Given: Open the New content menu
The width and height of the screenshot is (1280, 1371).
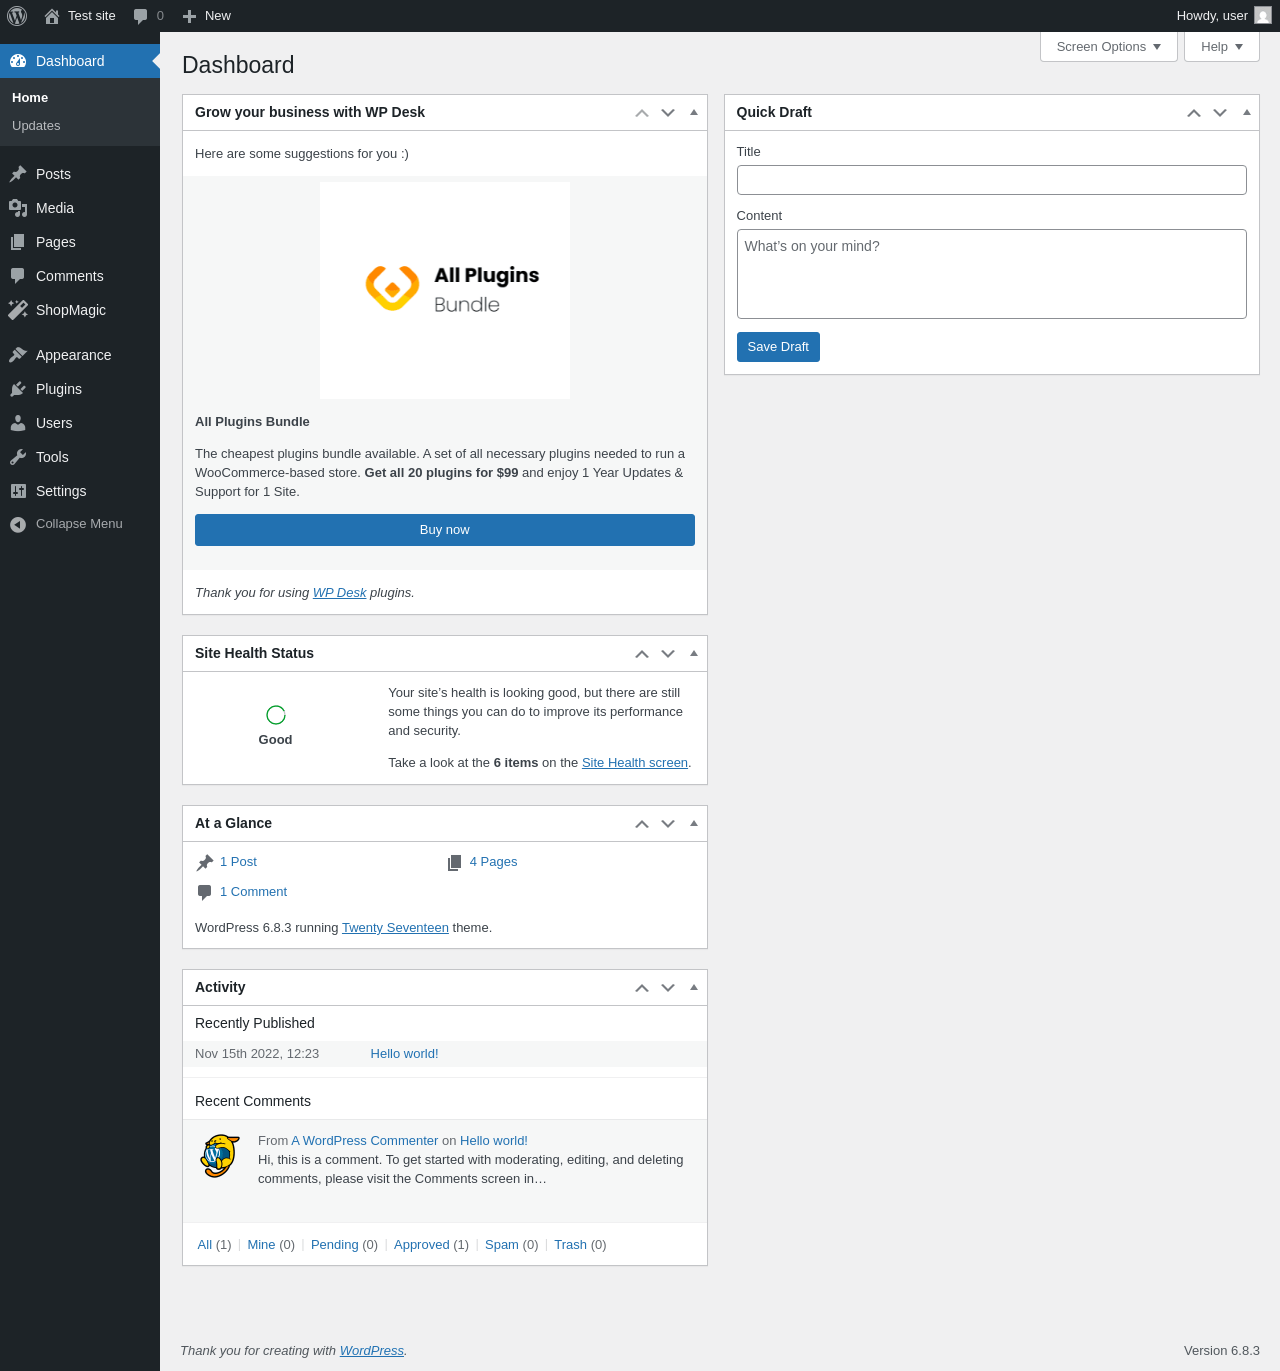Looking at the screenshot, I should 206,16.
